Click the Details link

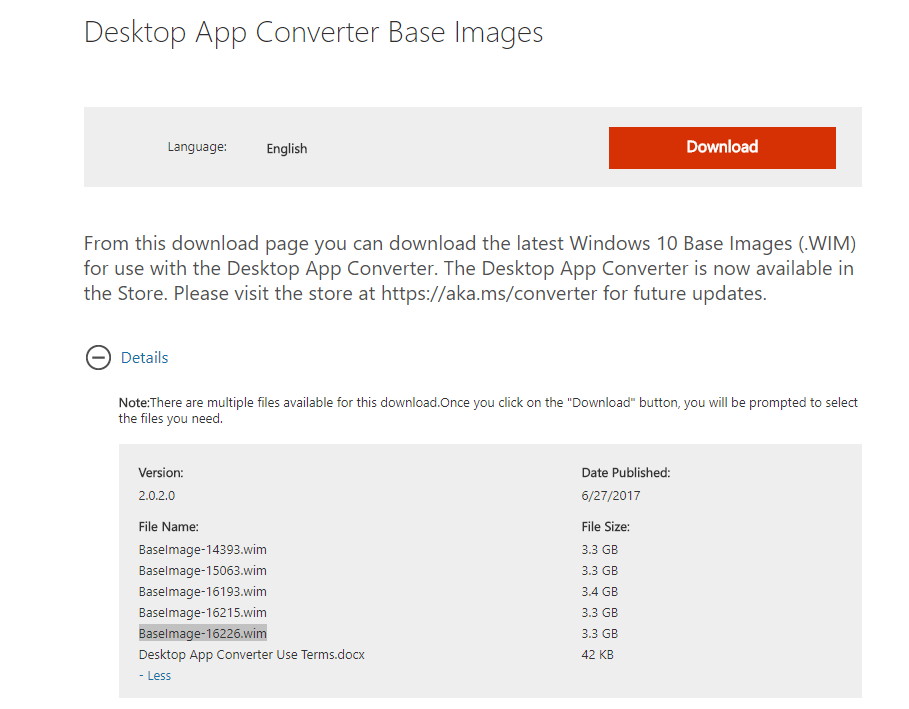pos(144,358)
